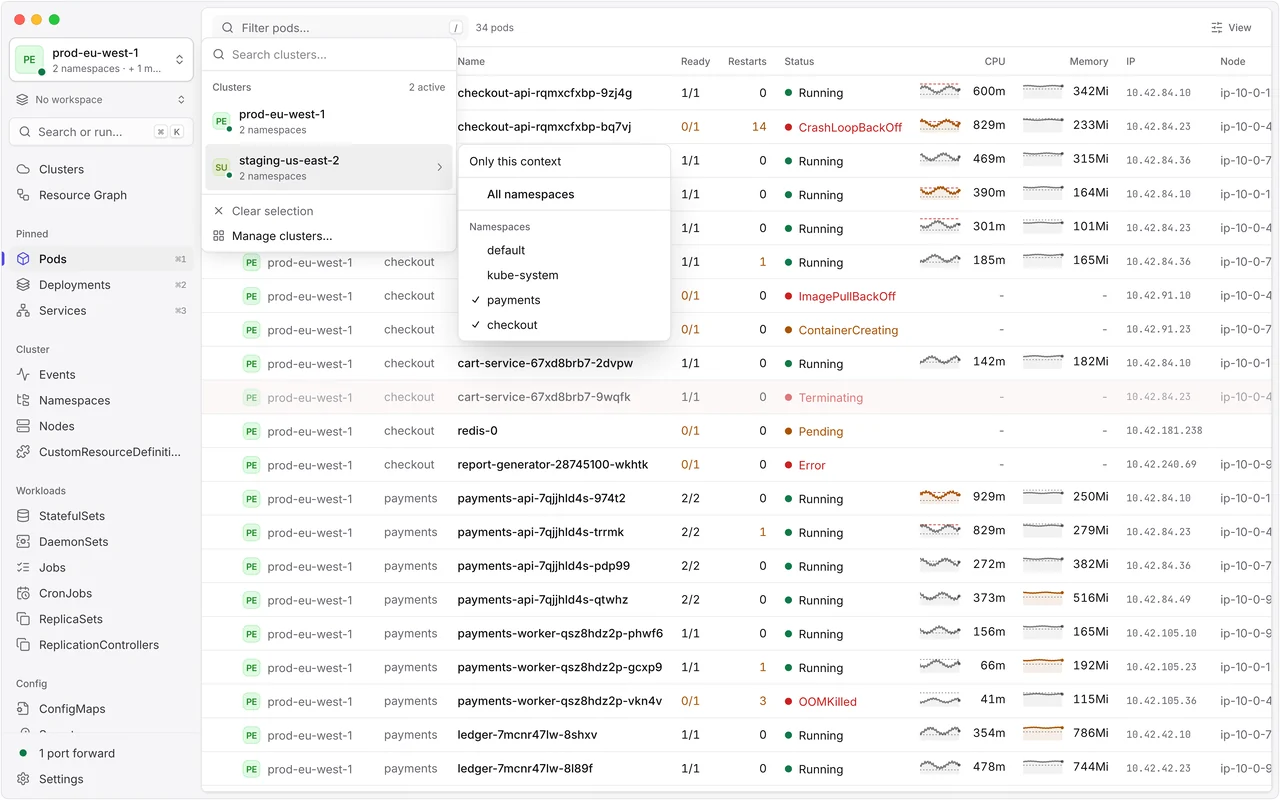Click the memory sparkline of ledger-7mcnr47lw-8shxv
The height and width of the screenshot is (800, 1280).
(1043, 731)
